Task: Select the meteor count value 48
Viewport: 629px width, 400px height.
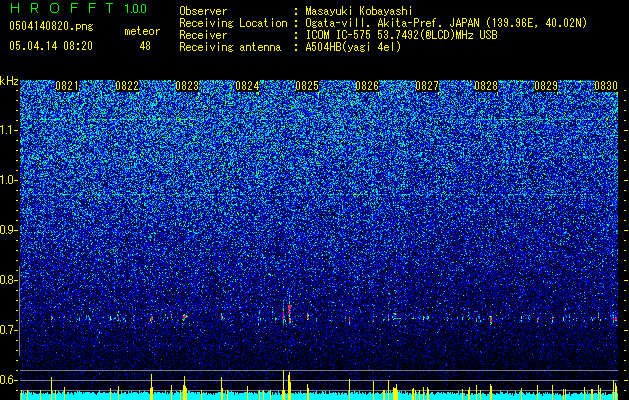Action: [x=145, y=46]
